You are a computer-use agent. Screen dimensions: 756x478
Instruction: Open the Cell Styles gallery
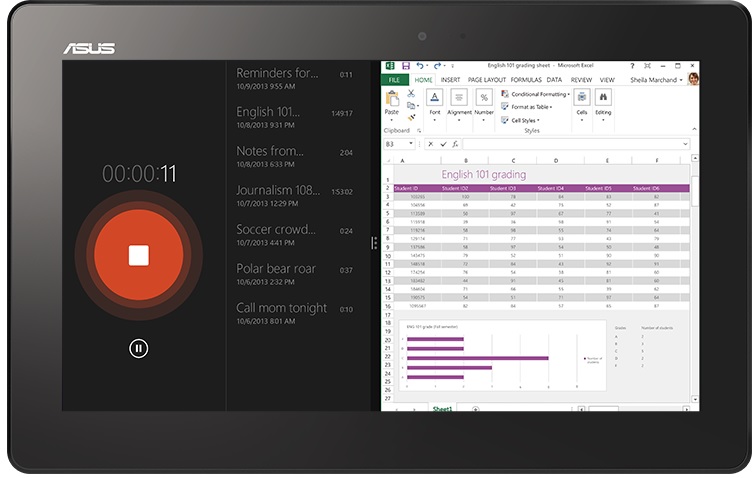click(520, 120)
